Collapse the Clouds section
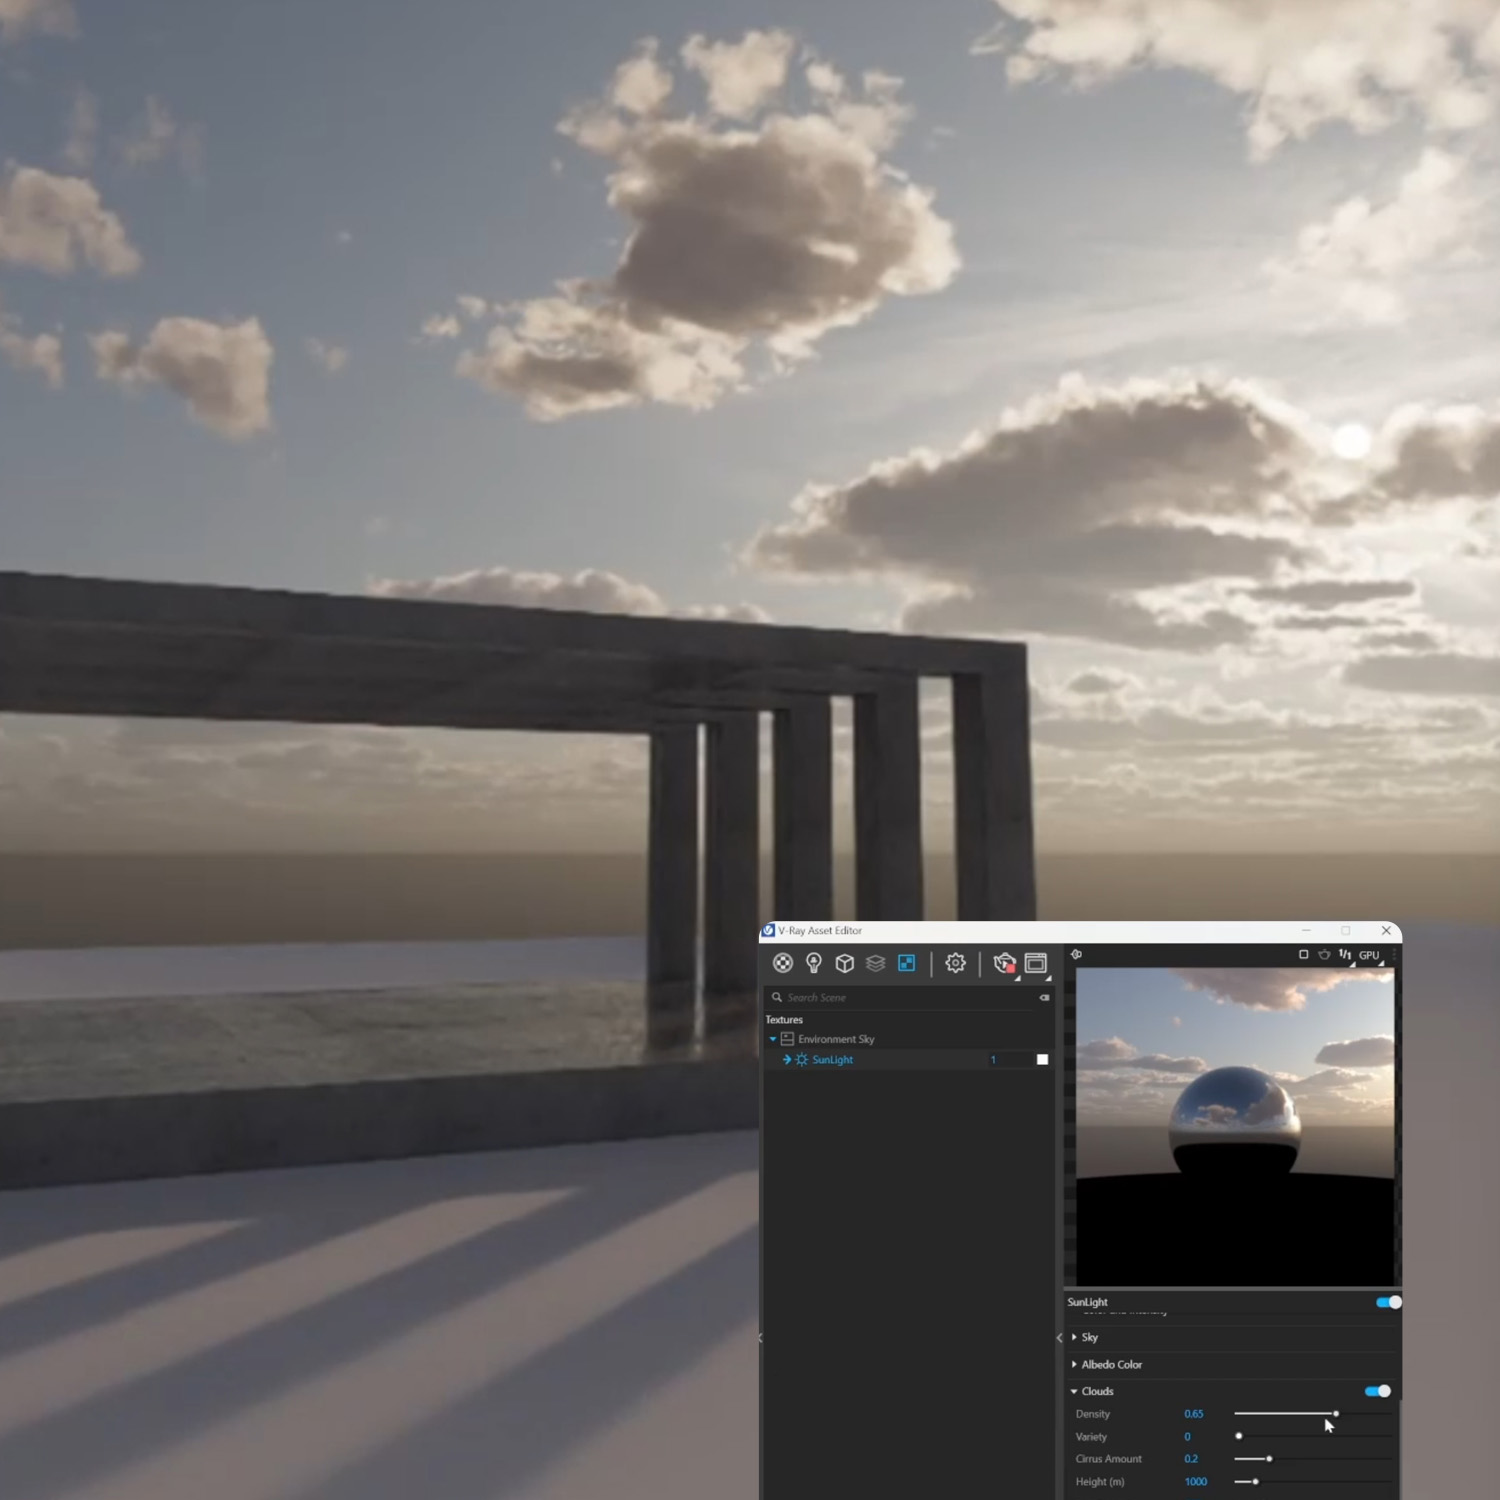Viewport: 1500px width, 1500px height. 1074,1391
